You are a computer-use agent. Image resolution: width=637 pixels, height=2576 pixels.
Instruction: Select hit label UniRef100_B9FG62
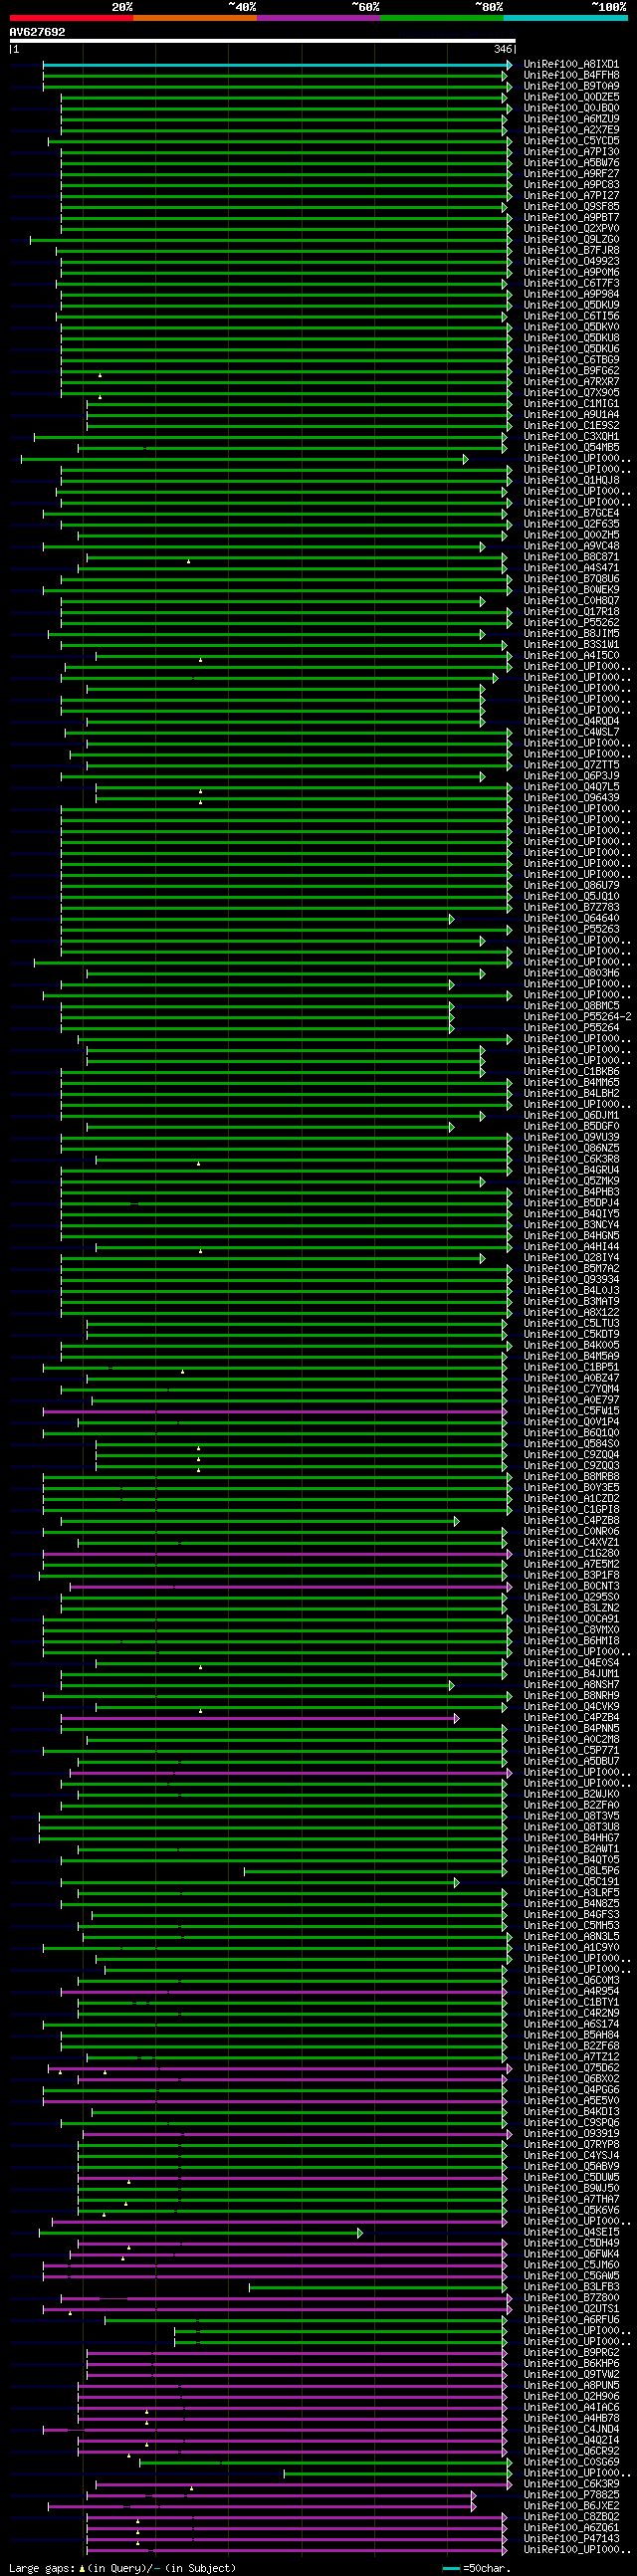571,372
